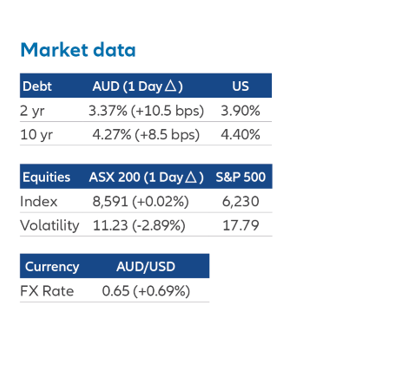Click the delta triangle in the AUD header
The height and width of the screenshot is (390, 406).
click(x=170, y=86)
